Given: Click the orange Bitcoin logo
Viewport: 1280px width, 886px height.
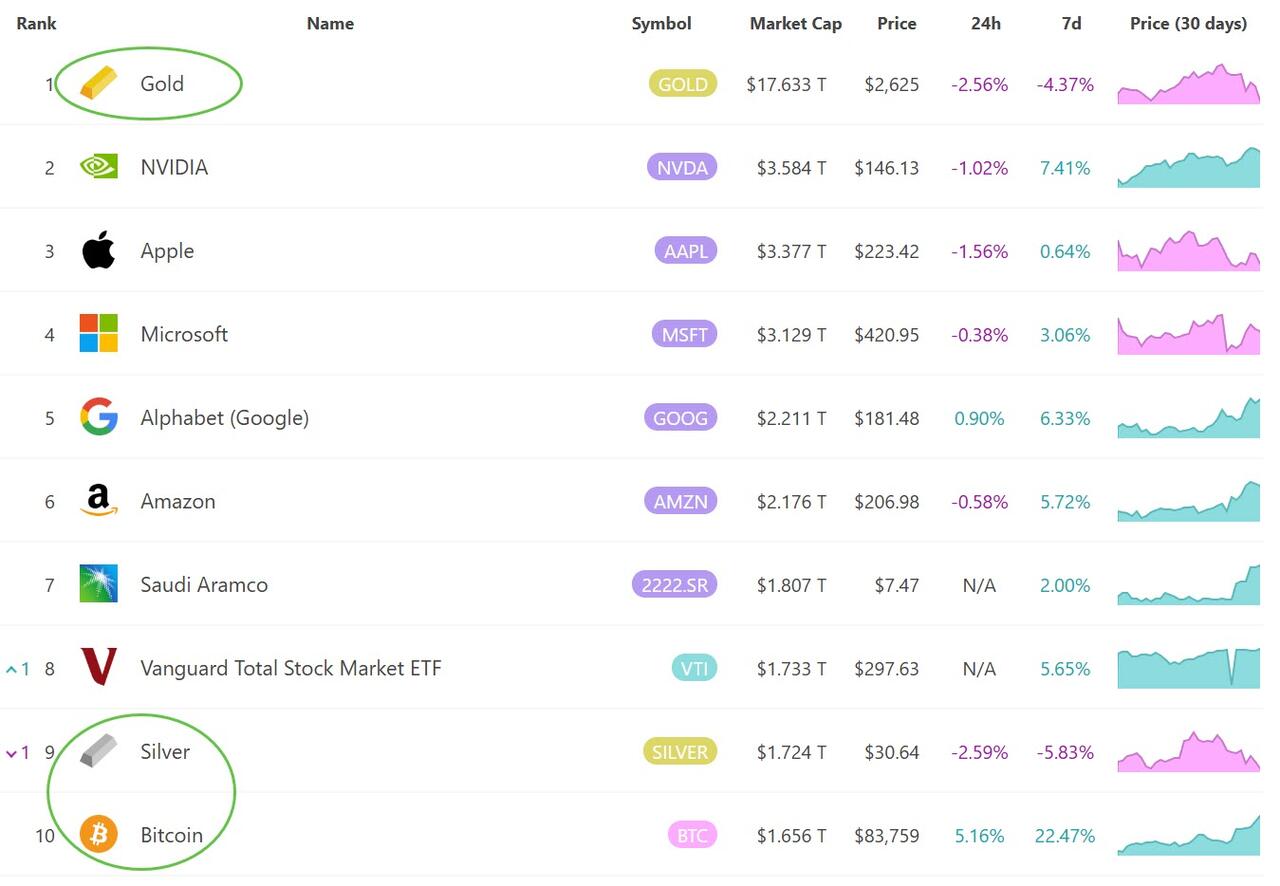Looking at the screenshot, I should point(98,835).
